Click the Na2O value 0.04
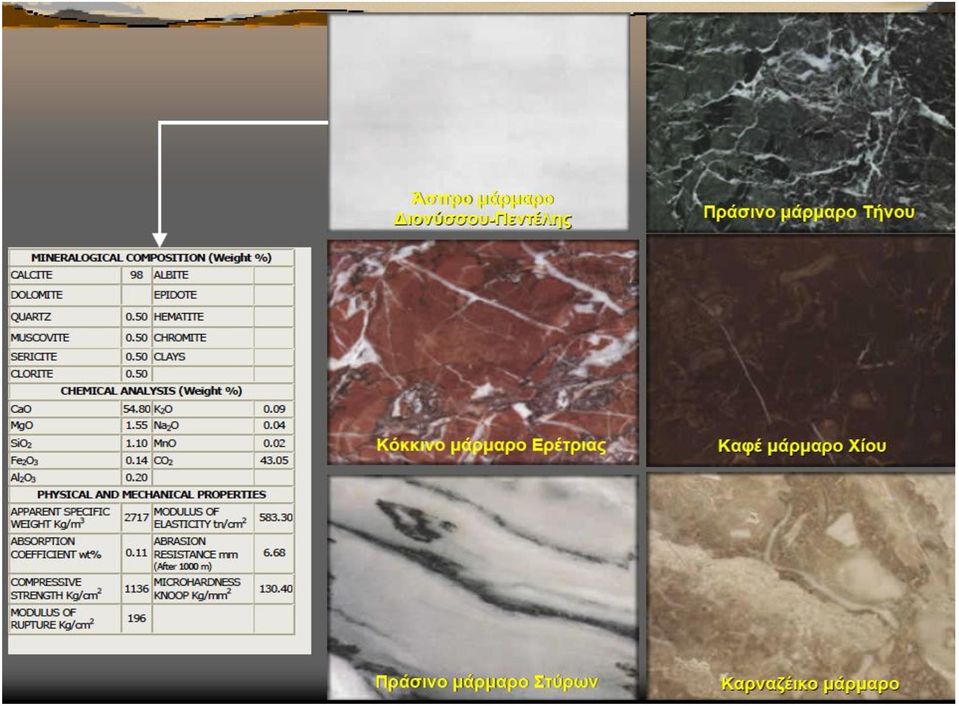The width and height of the screenshot is (959, 706). (x=274, y=425)
